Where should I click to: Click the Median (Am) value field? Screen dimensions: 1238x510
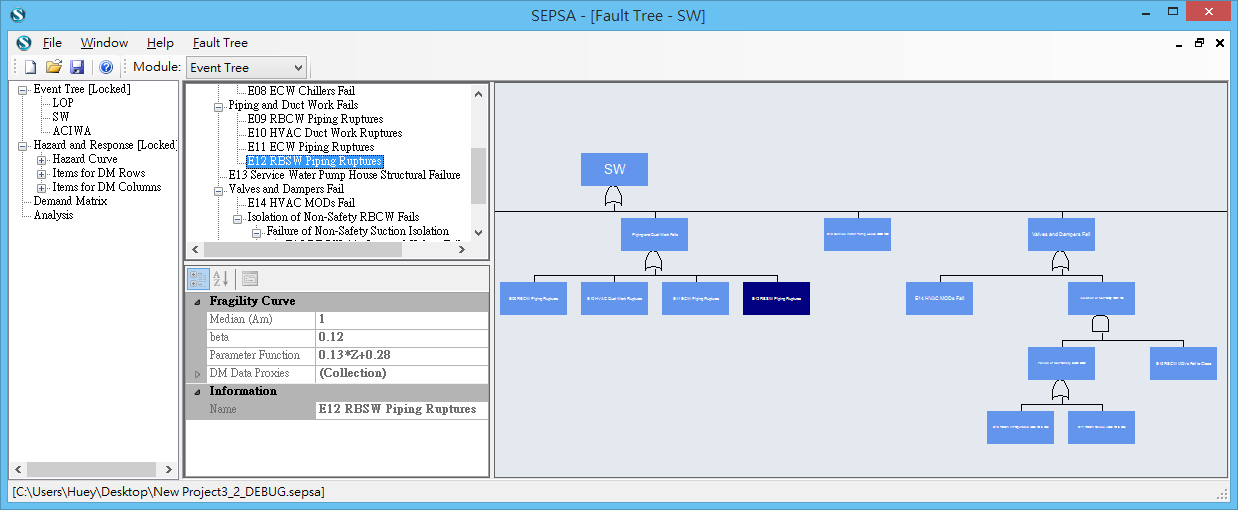402,320
